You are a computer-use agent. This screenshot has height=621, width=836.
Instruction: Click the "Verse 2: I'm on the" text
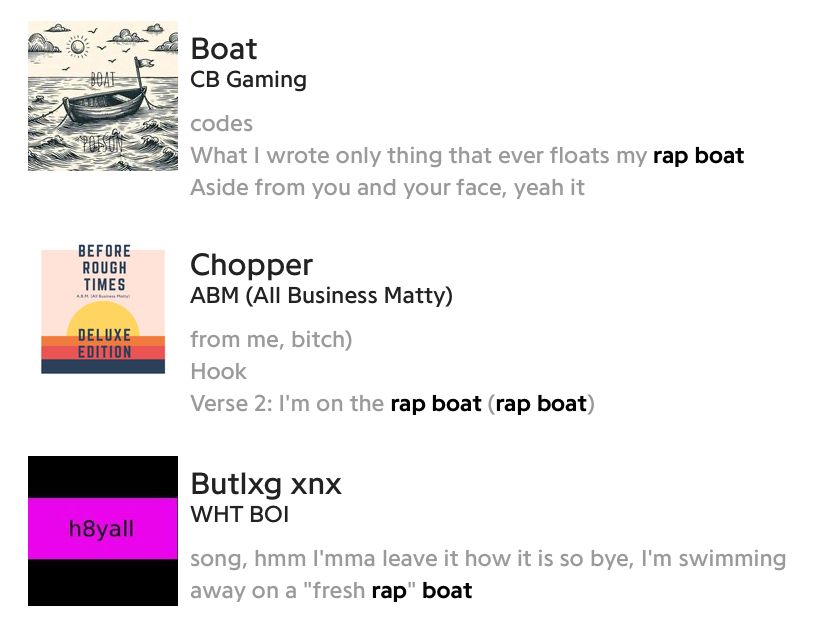click(x=287, y=404)
